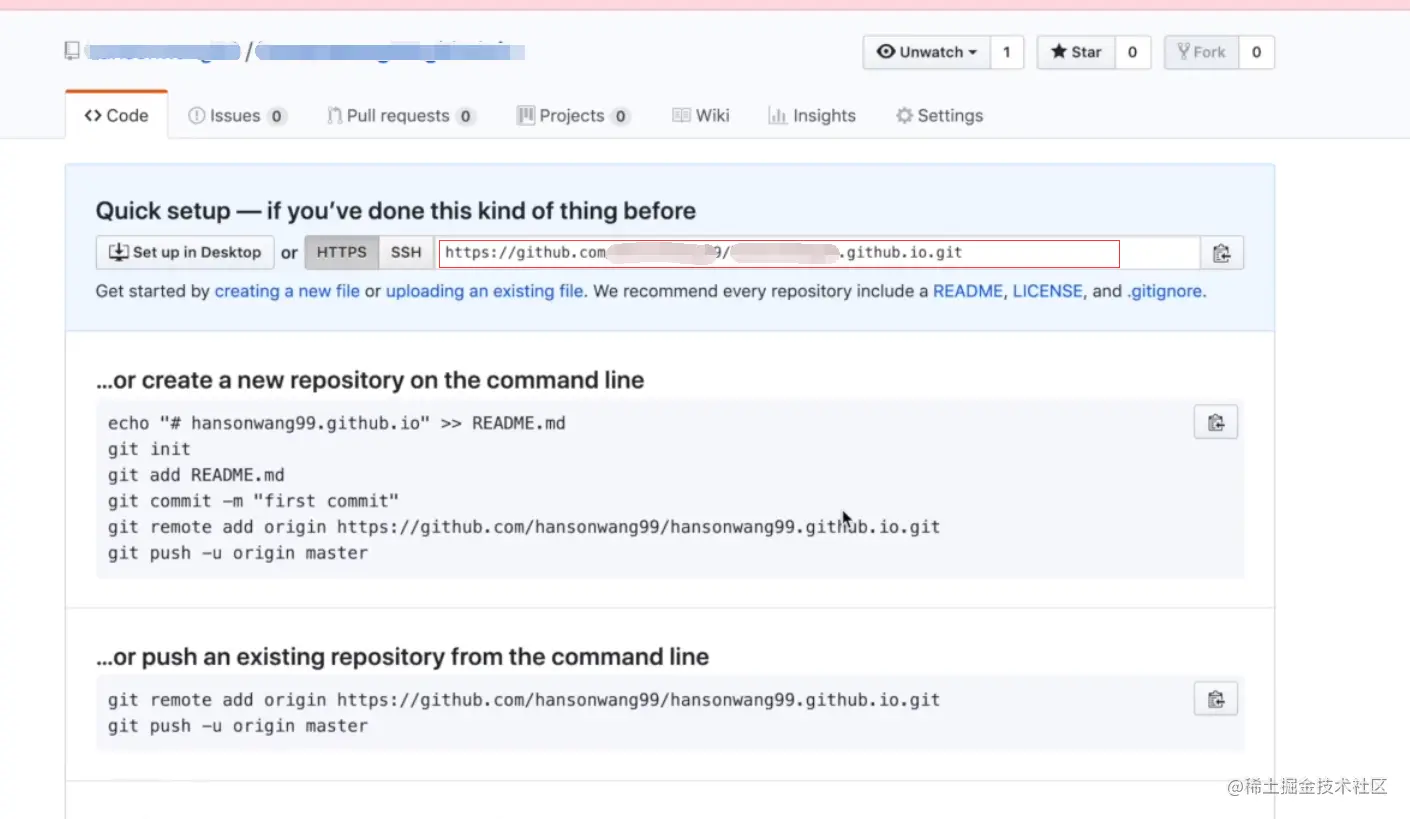Click the 'git add README.md' line

[x=196, y=475]
